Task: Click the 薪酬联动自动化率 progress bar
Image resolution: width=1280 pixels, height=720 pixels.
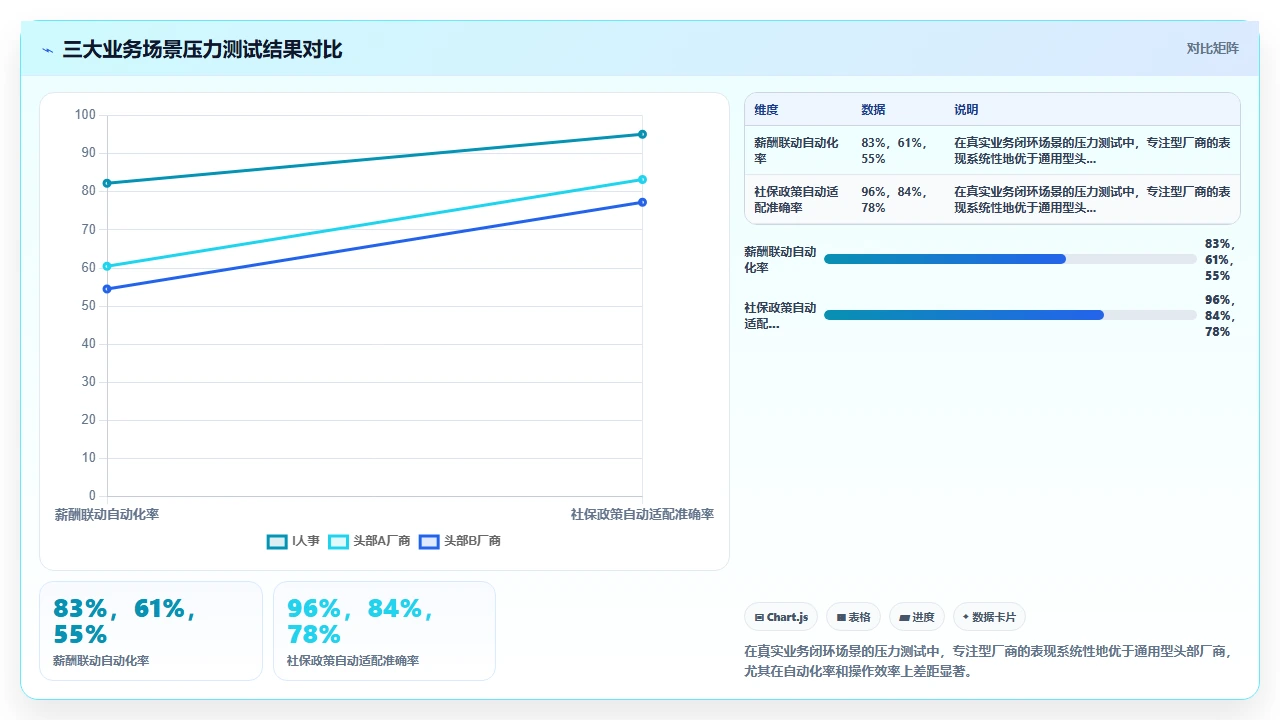Action: pos(1010,259)
